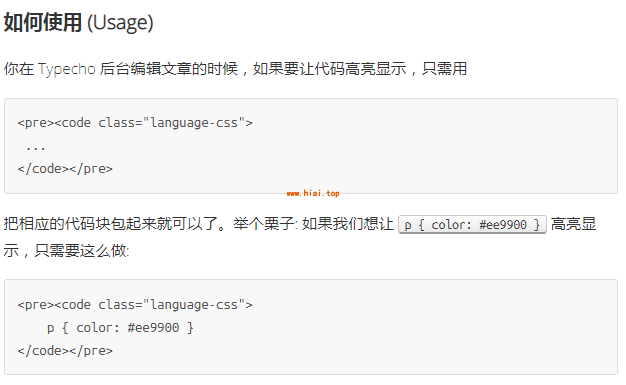626x385 pixels.
Task: Click the 如何使用 (Usage) heading
Action: (x=79, y=22)
